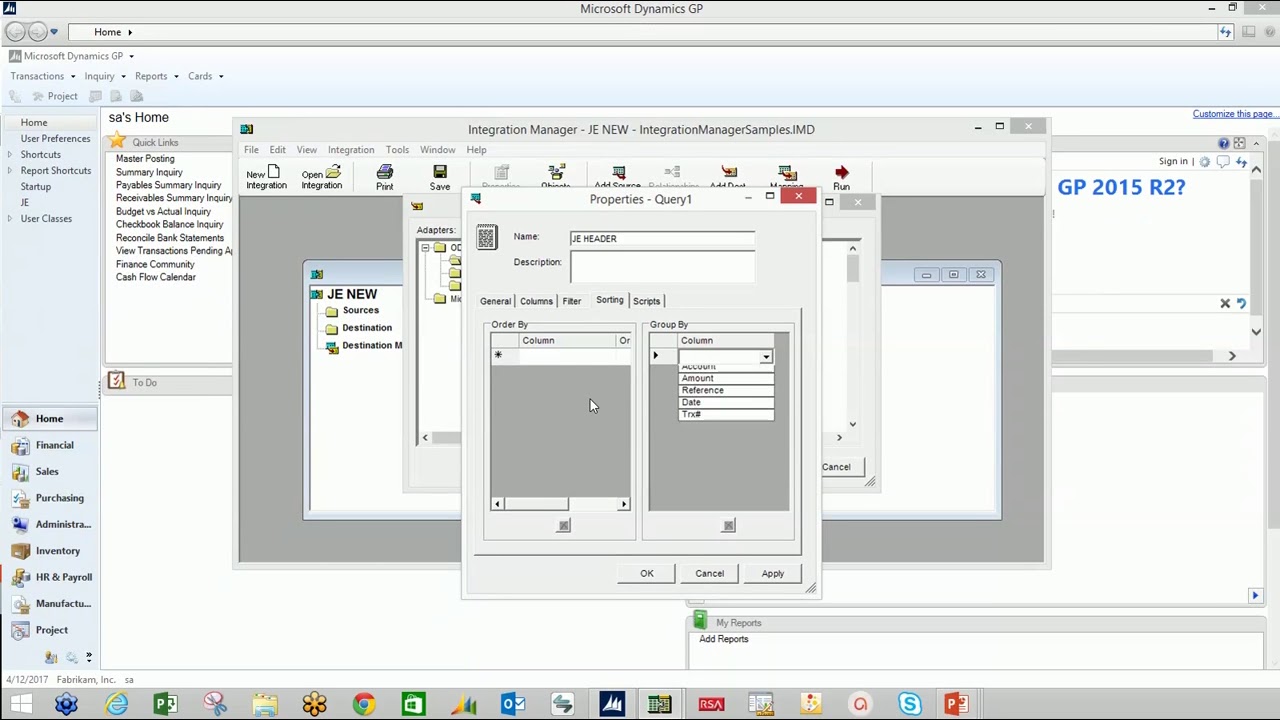
Task: Open File menu in Integration Manager
Action: click(x=251, y=150)
